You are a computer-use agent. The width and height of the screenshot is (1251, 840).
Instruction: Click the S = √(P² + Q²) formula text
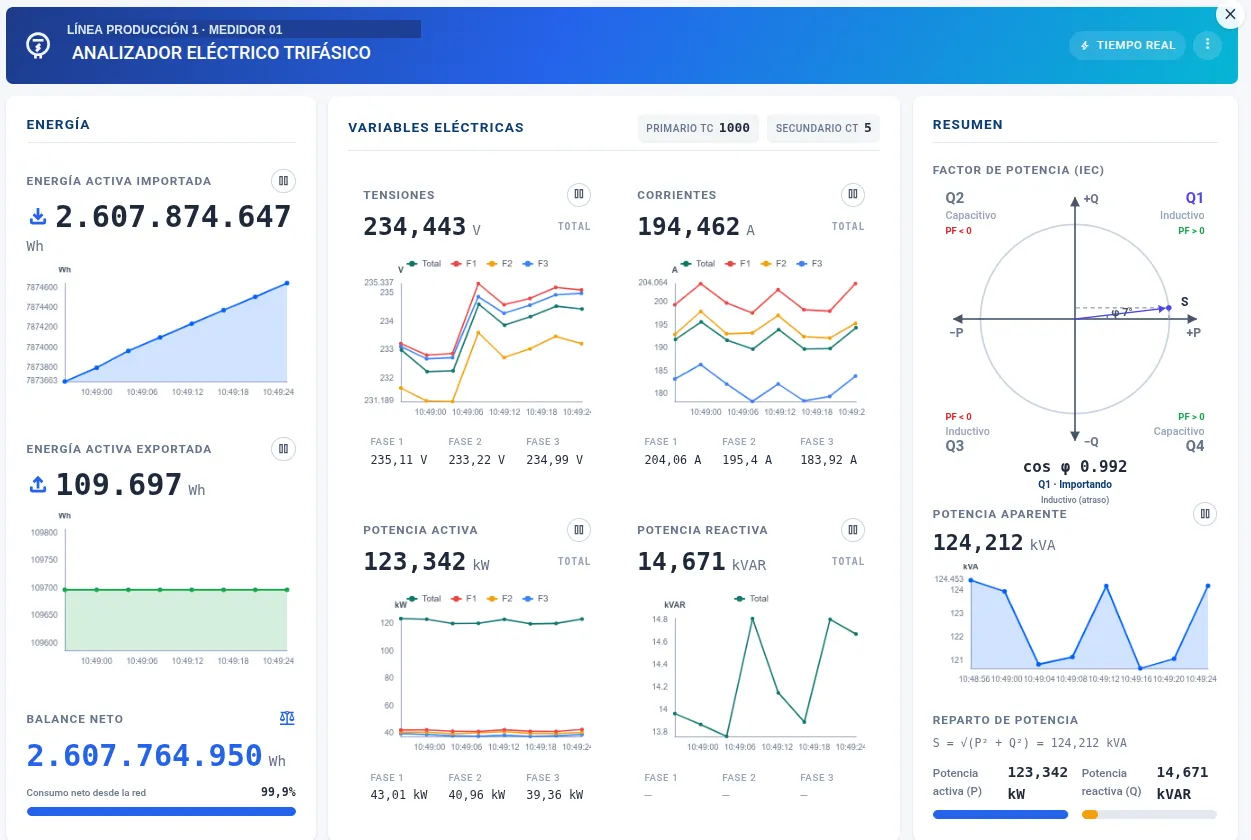click(x=1030, y=743)
